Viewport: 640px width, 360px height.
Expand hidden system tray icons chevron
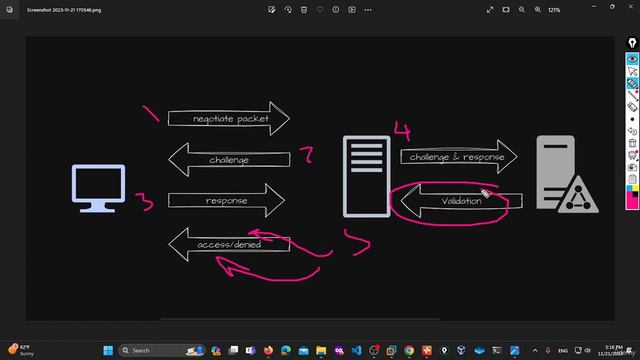(x=535, y=350)
